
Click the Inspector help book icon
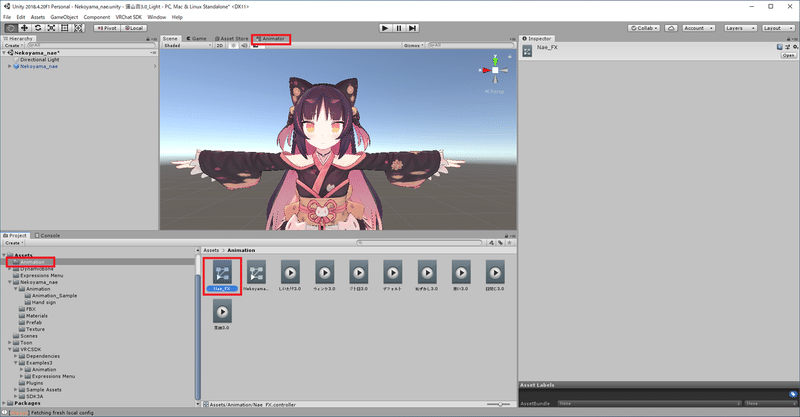[780, 47]
